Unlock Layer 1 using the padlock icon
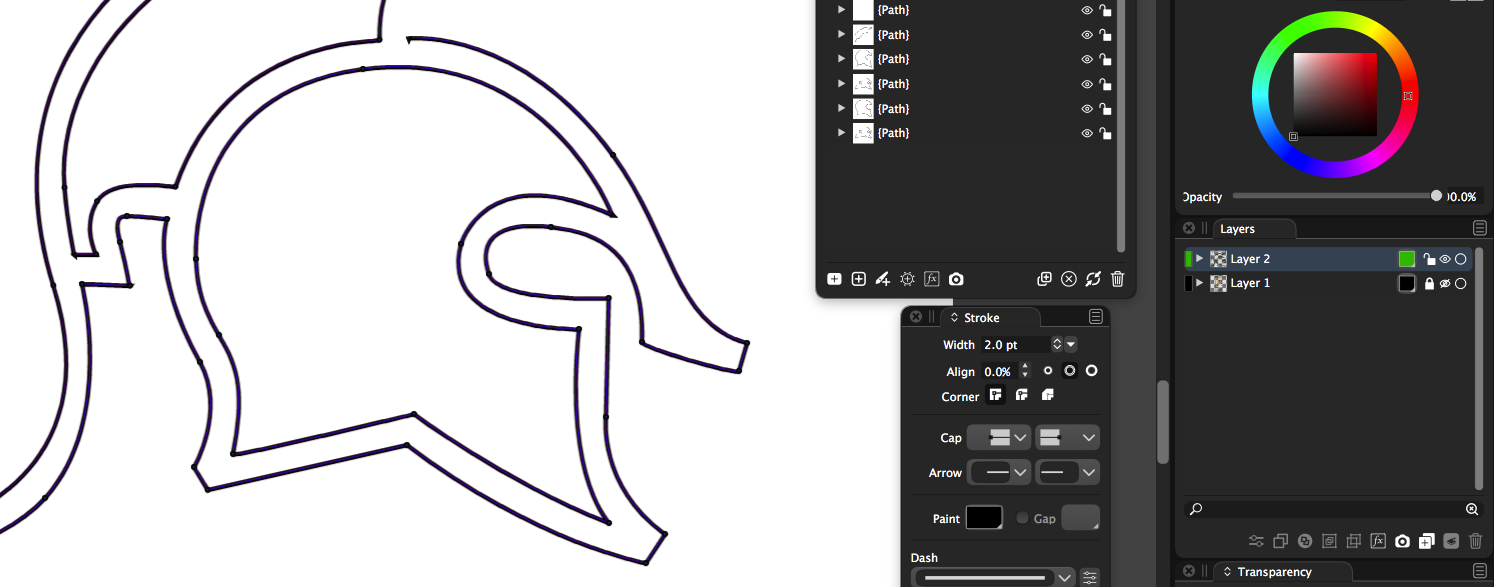 (x=1429, y=284)
